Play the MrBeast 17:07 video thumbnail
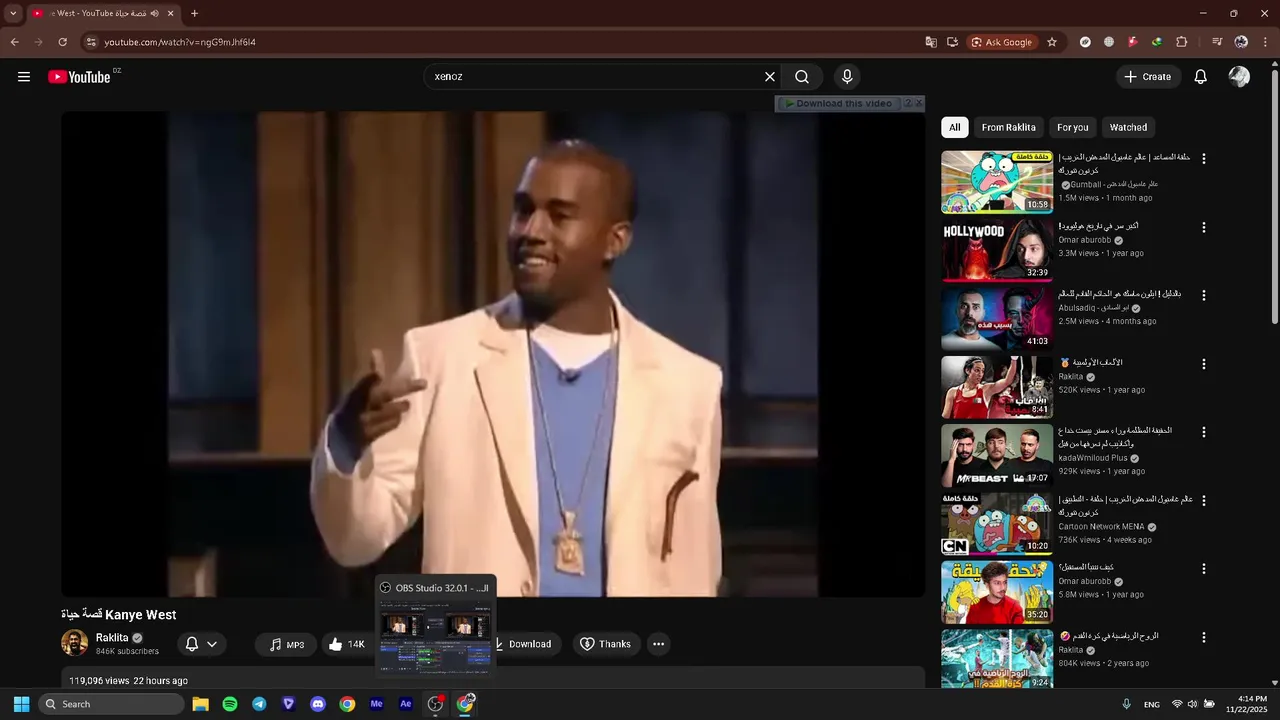1280x720 pixels. [997, 455]
